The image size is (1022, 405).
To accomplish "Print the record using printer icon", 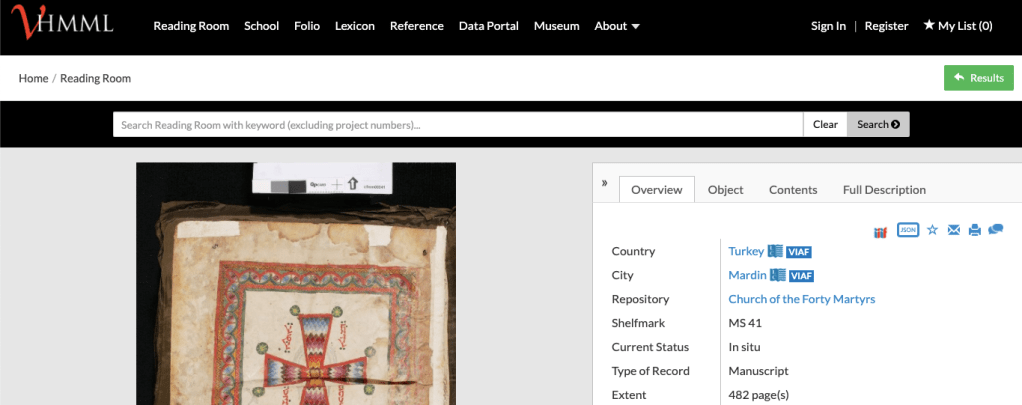I will pos(974,230).
